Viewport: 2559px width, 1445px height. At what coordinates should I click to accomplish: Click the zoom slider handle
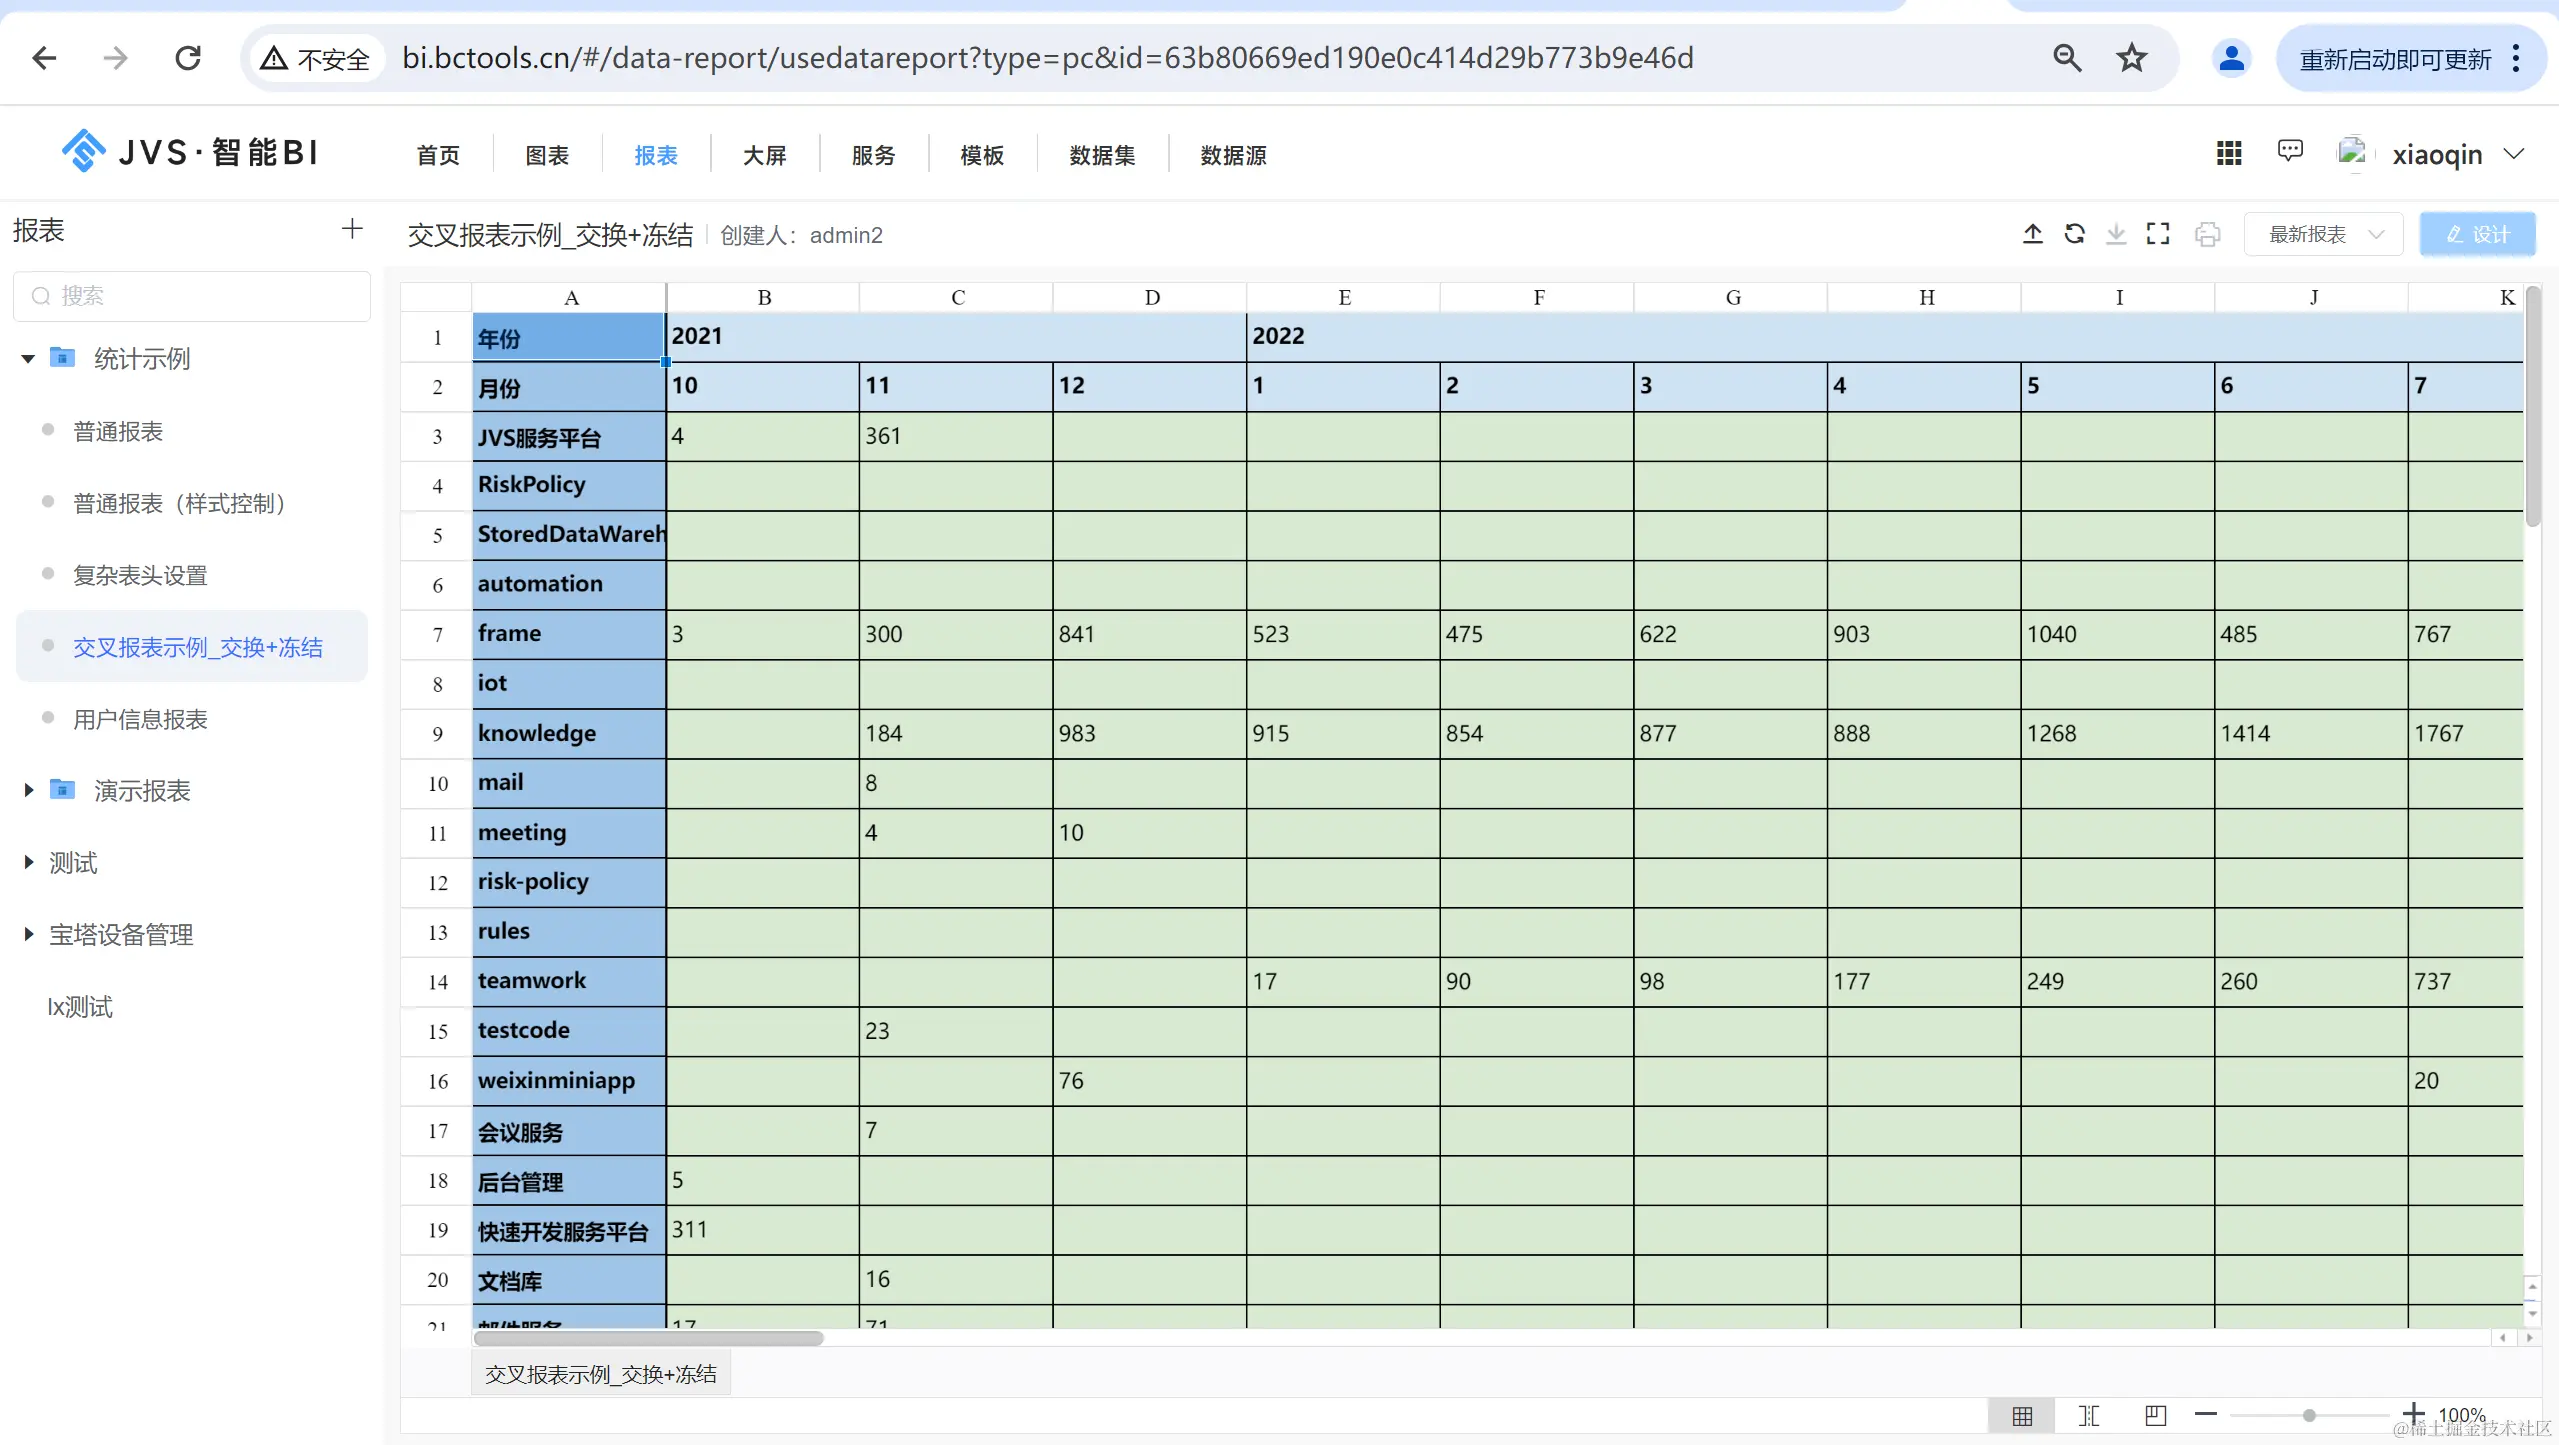coord(2308,1415)
